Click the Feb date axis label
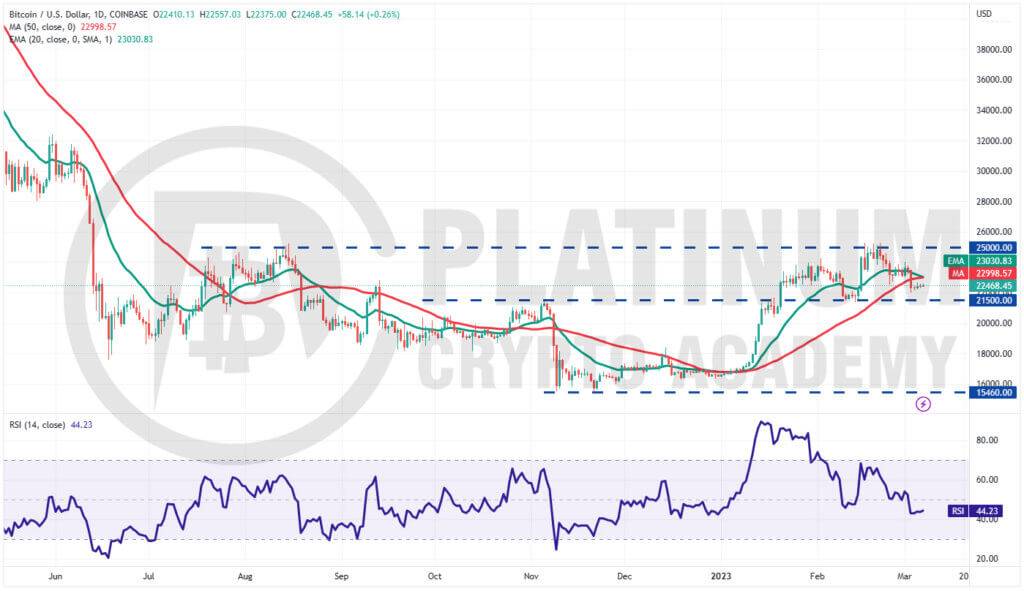This screenshot has width=1024, height=591. click(x=817, y=576)
